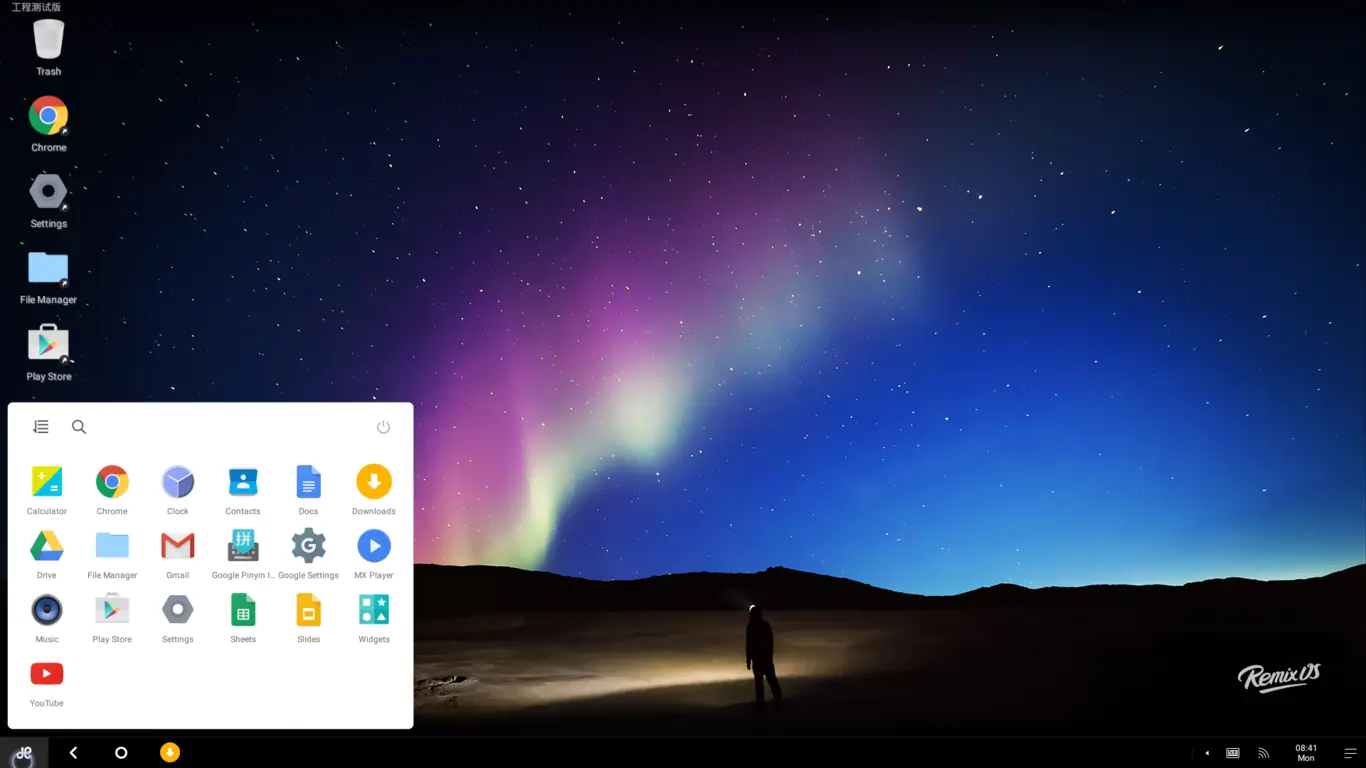Launch MX Player
This screenshot has width=1366, height=768.
click(374, 554)
